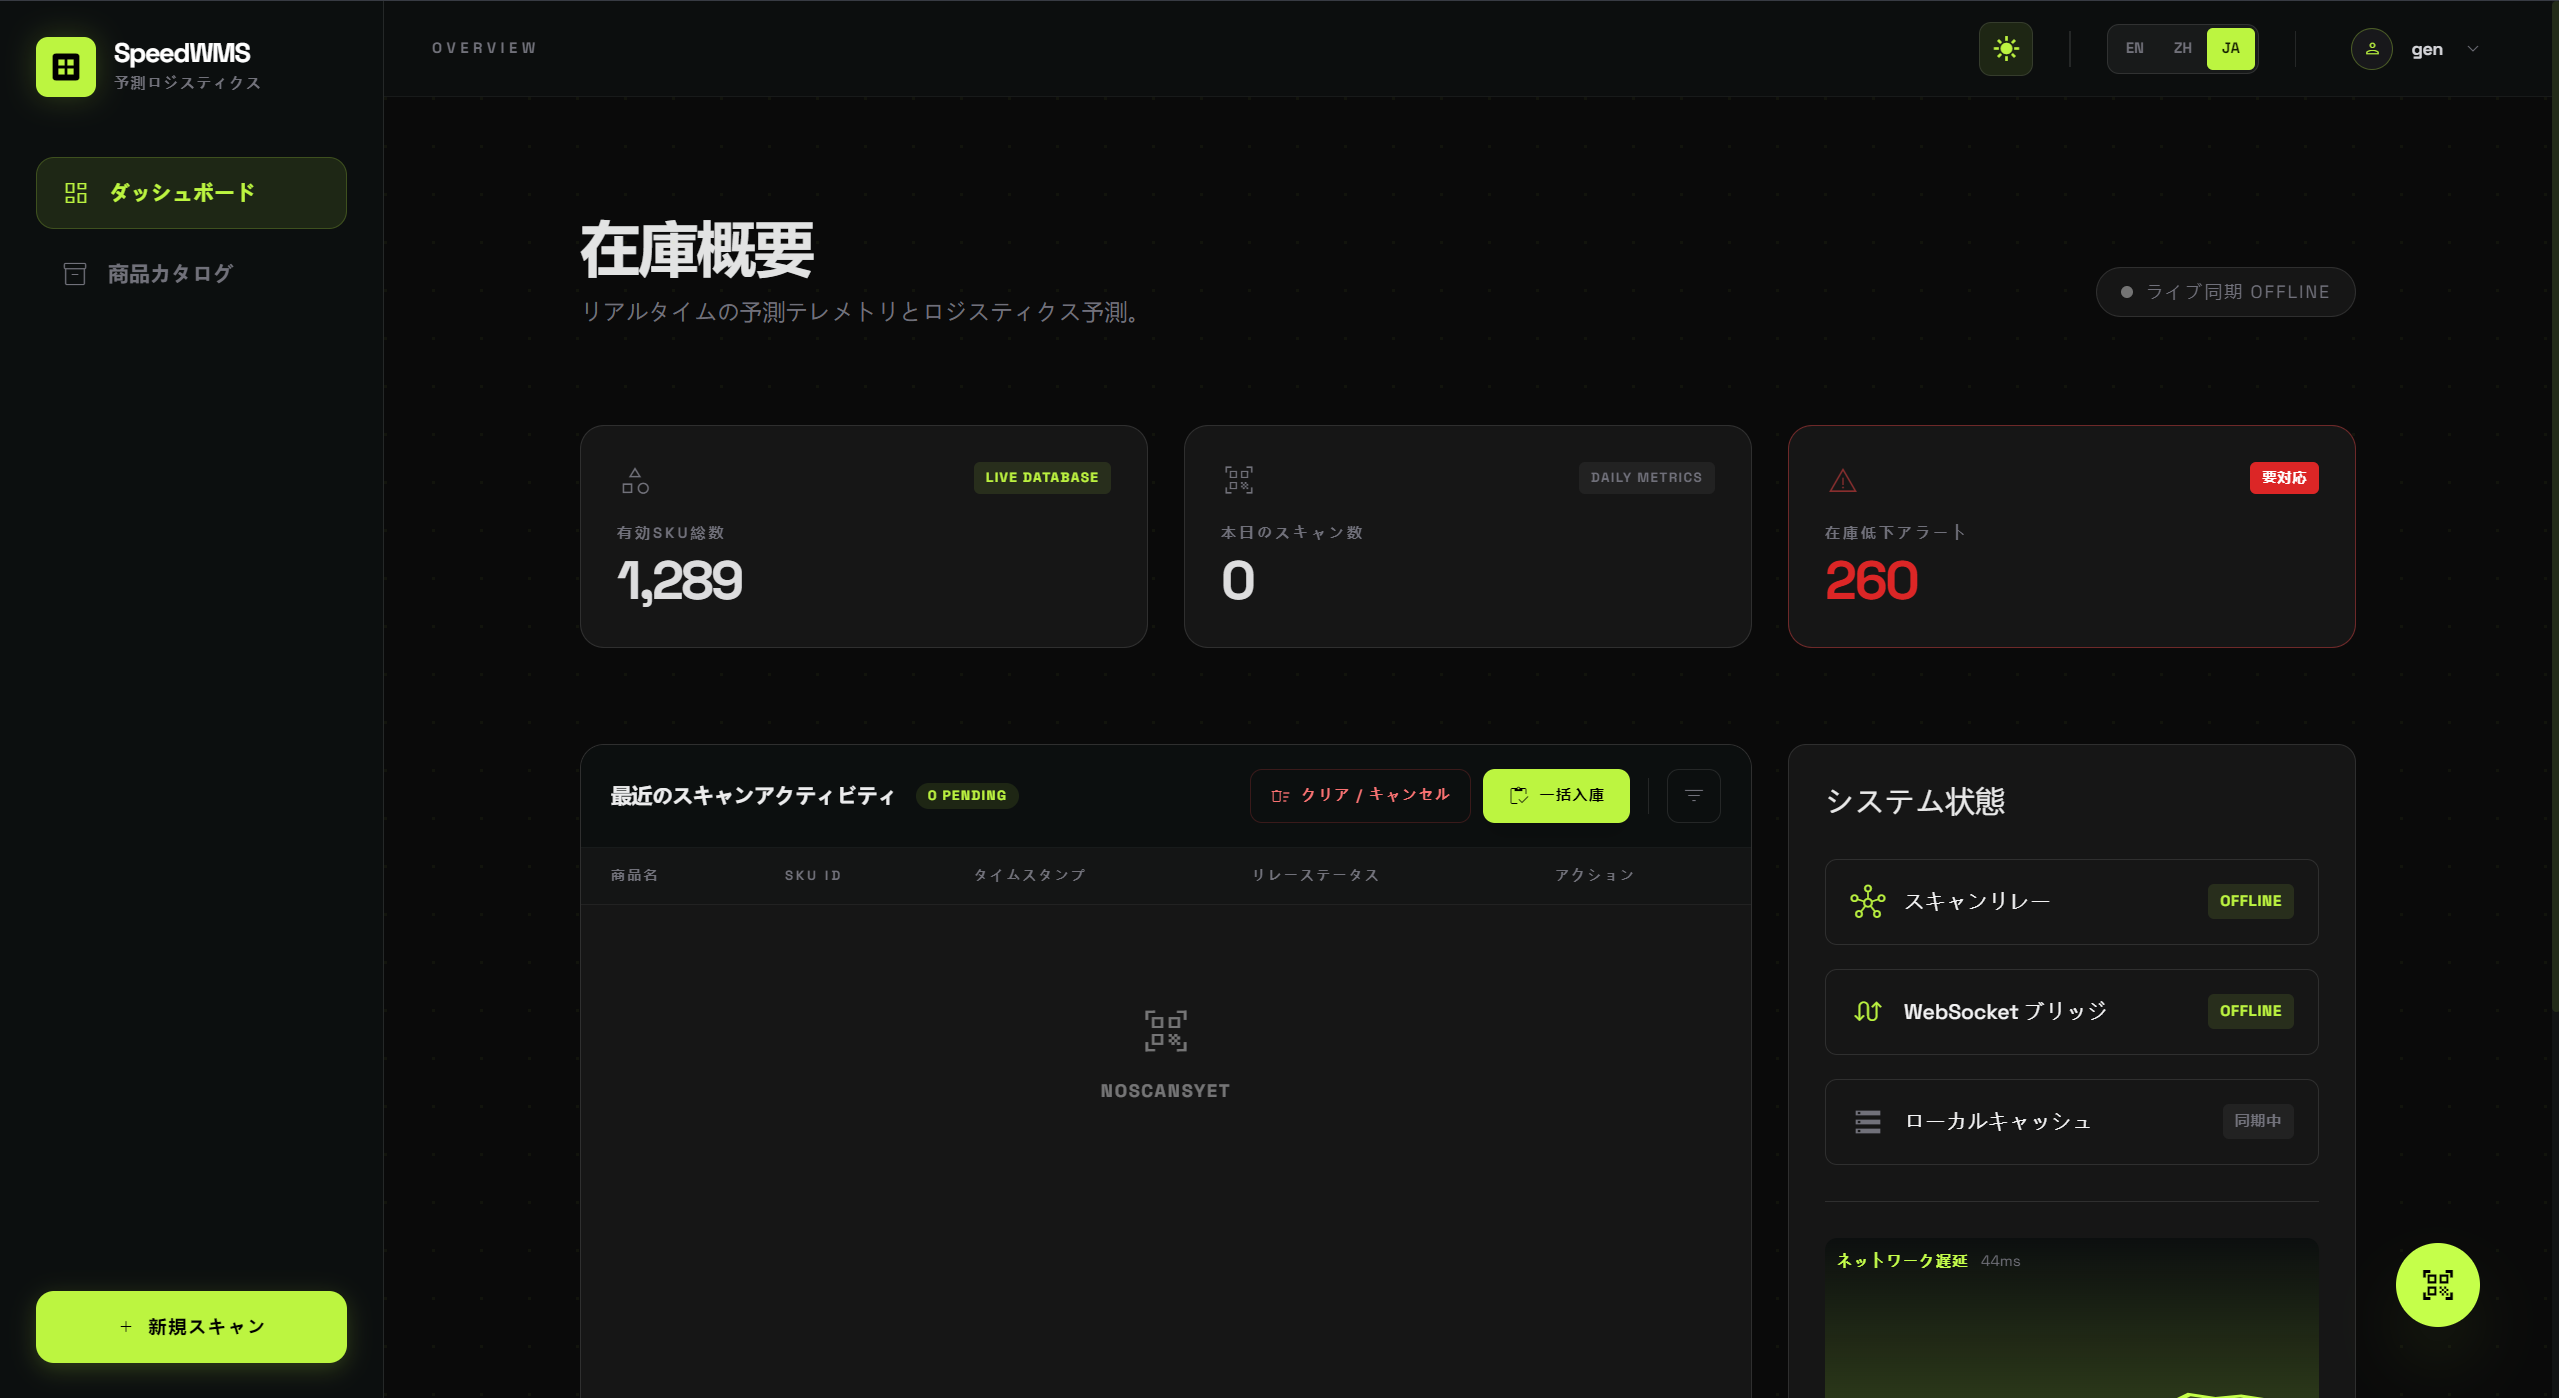Click the クリア / キャンセル button

[x=1360, y=796]
